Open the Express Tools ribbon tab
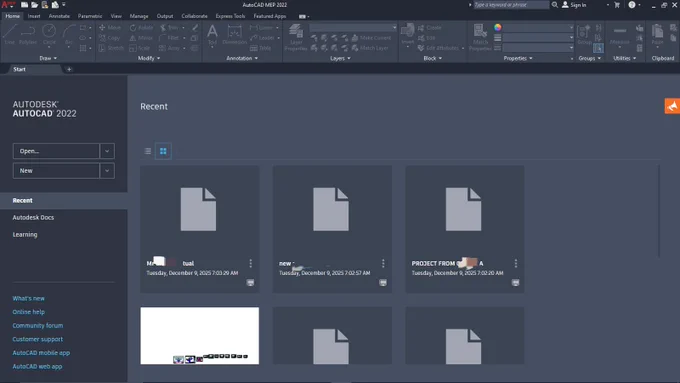Screen dimensions: 680x383 point(230,16)
